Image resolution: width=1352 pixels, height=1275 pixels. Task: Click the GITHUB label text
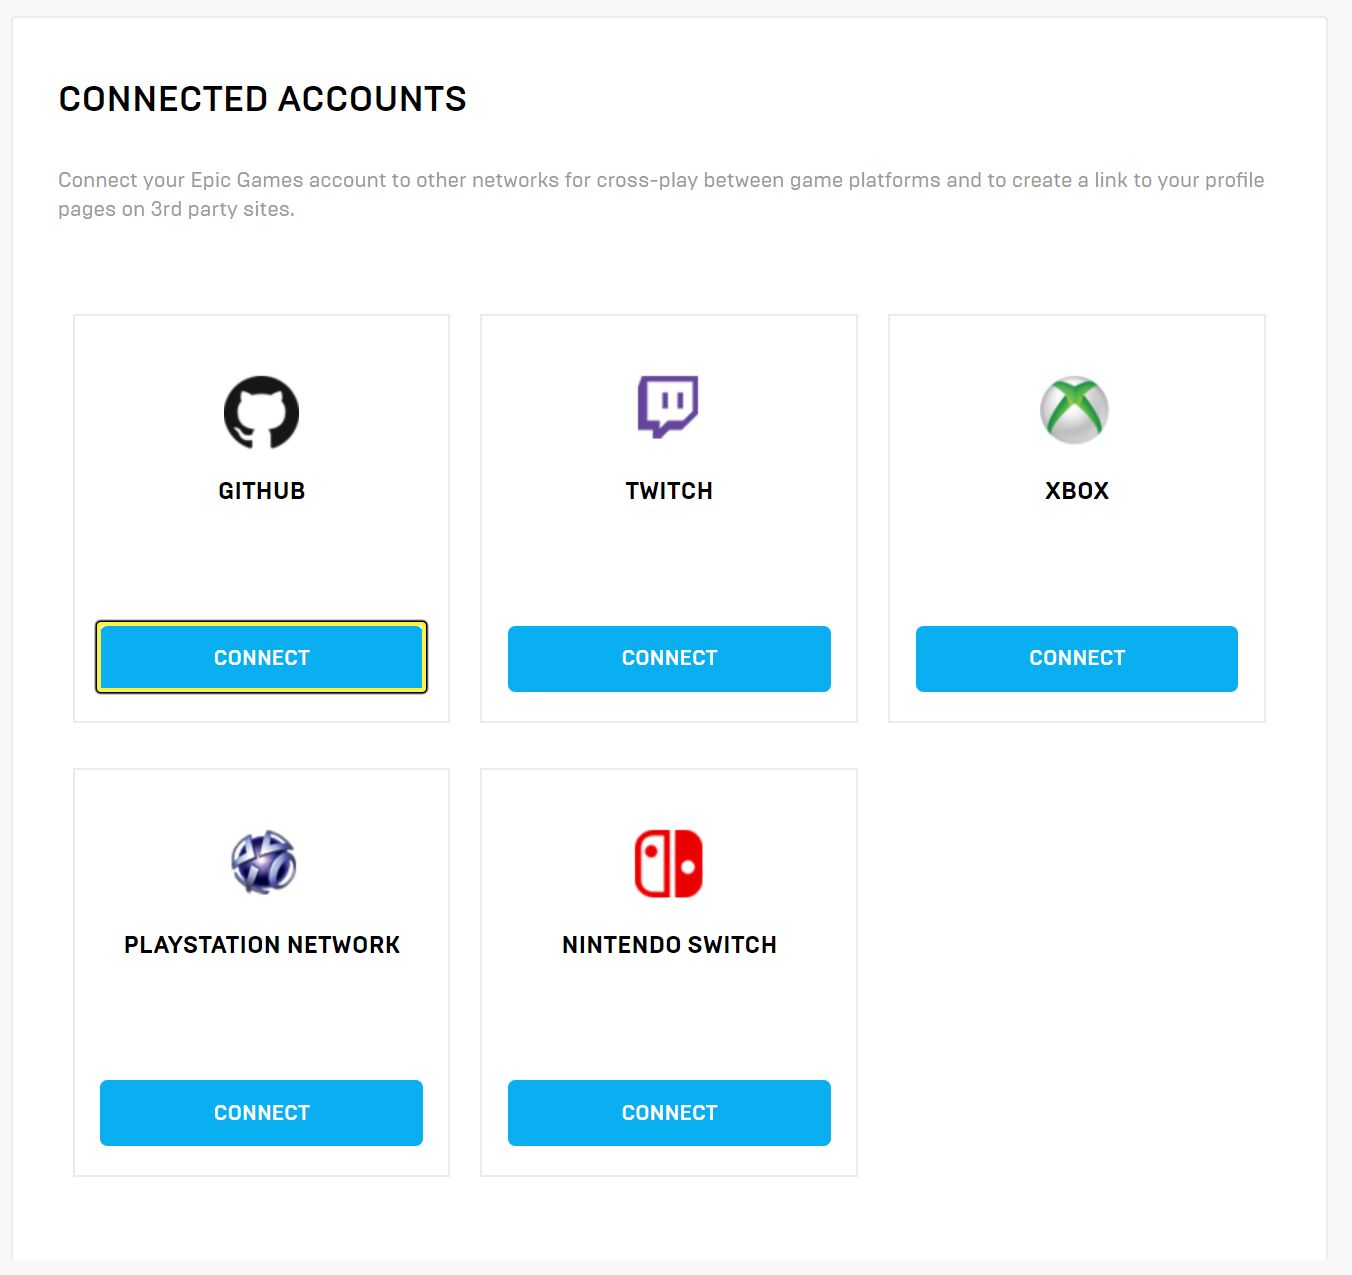tap(261, 490)
